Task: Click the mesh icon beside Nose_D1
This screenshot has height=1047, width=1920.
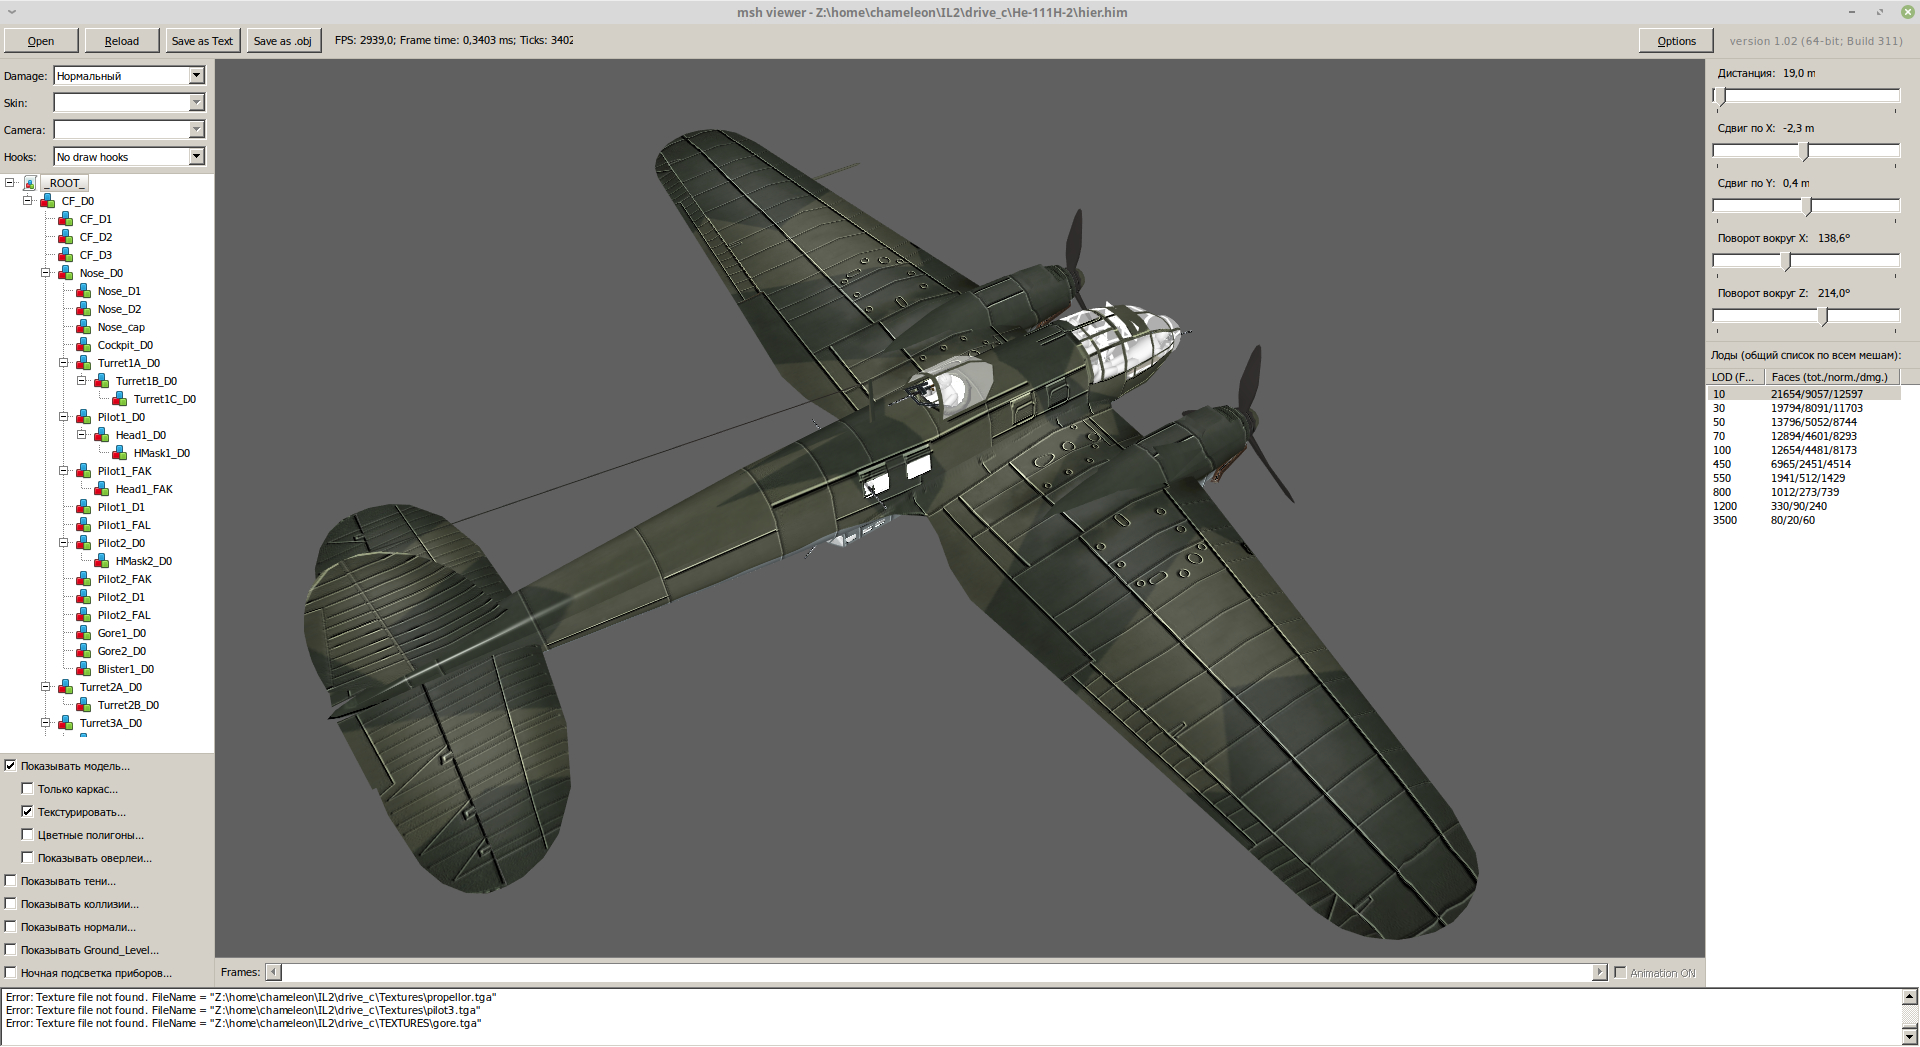Action: (84, 291)
